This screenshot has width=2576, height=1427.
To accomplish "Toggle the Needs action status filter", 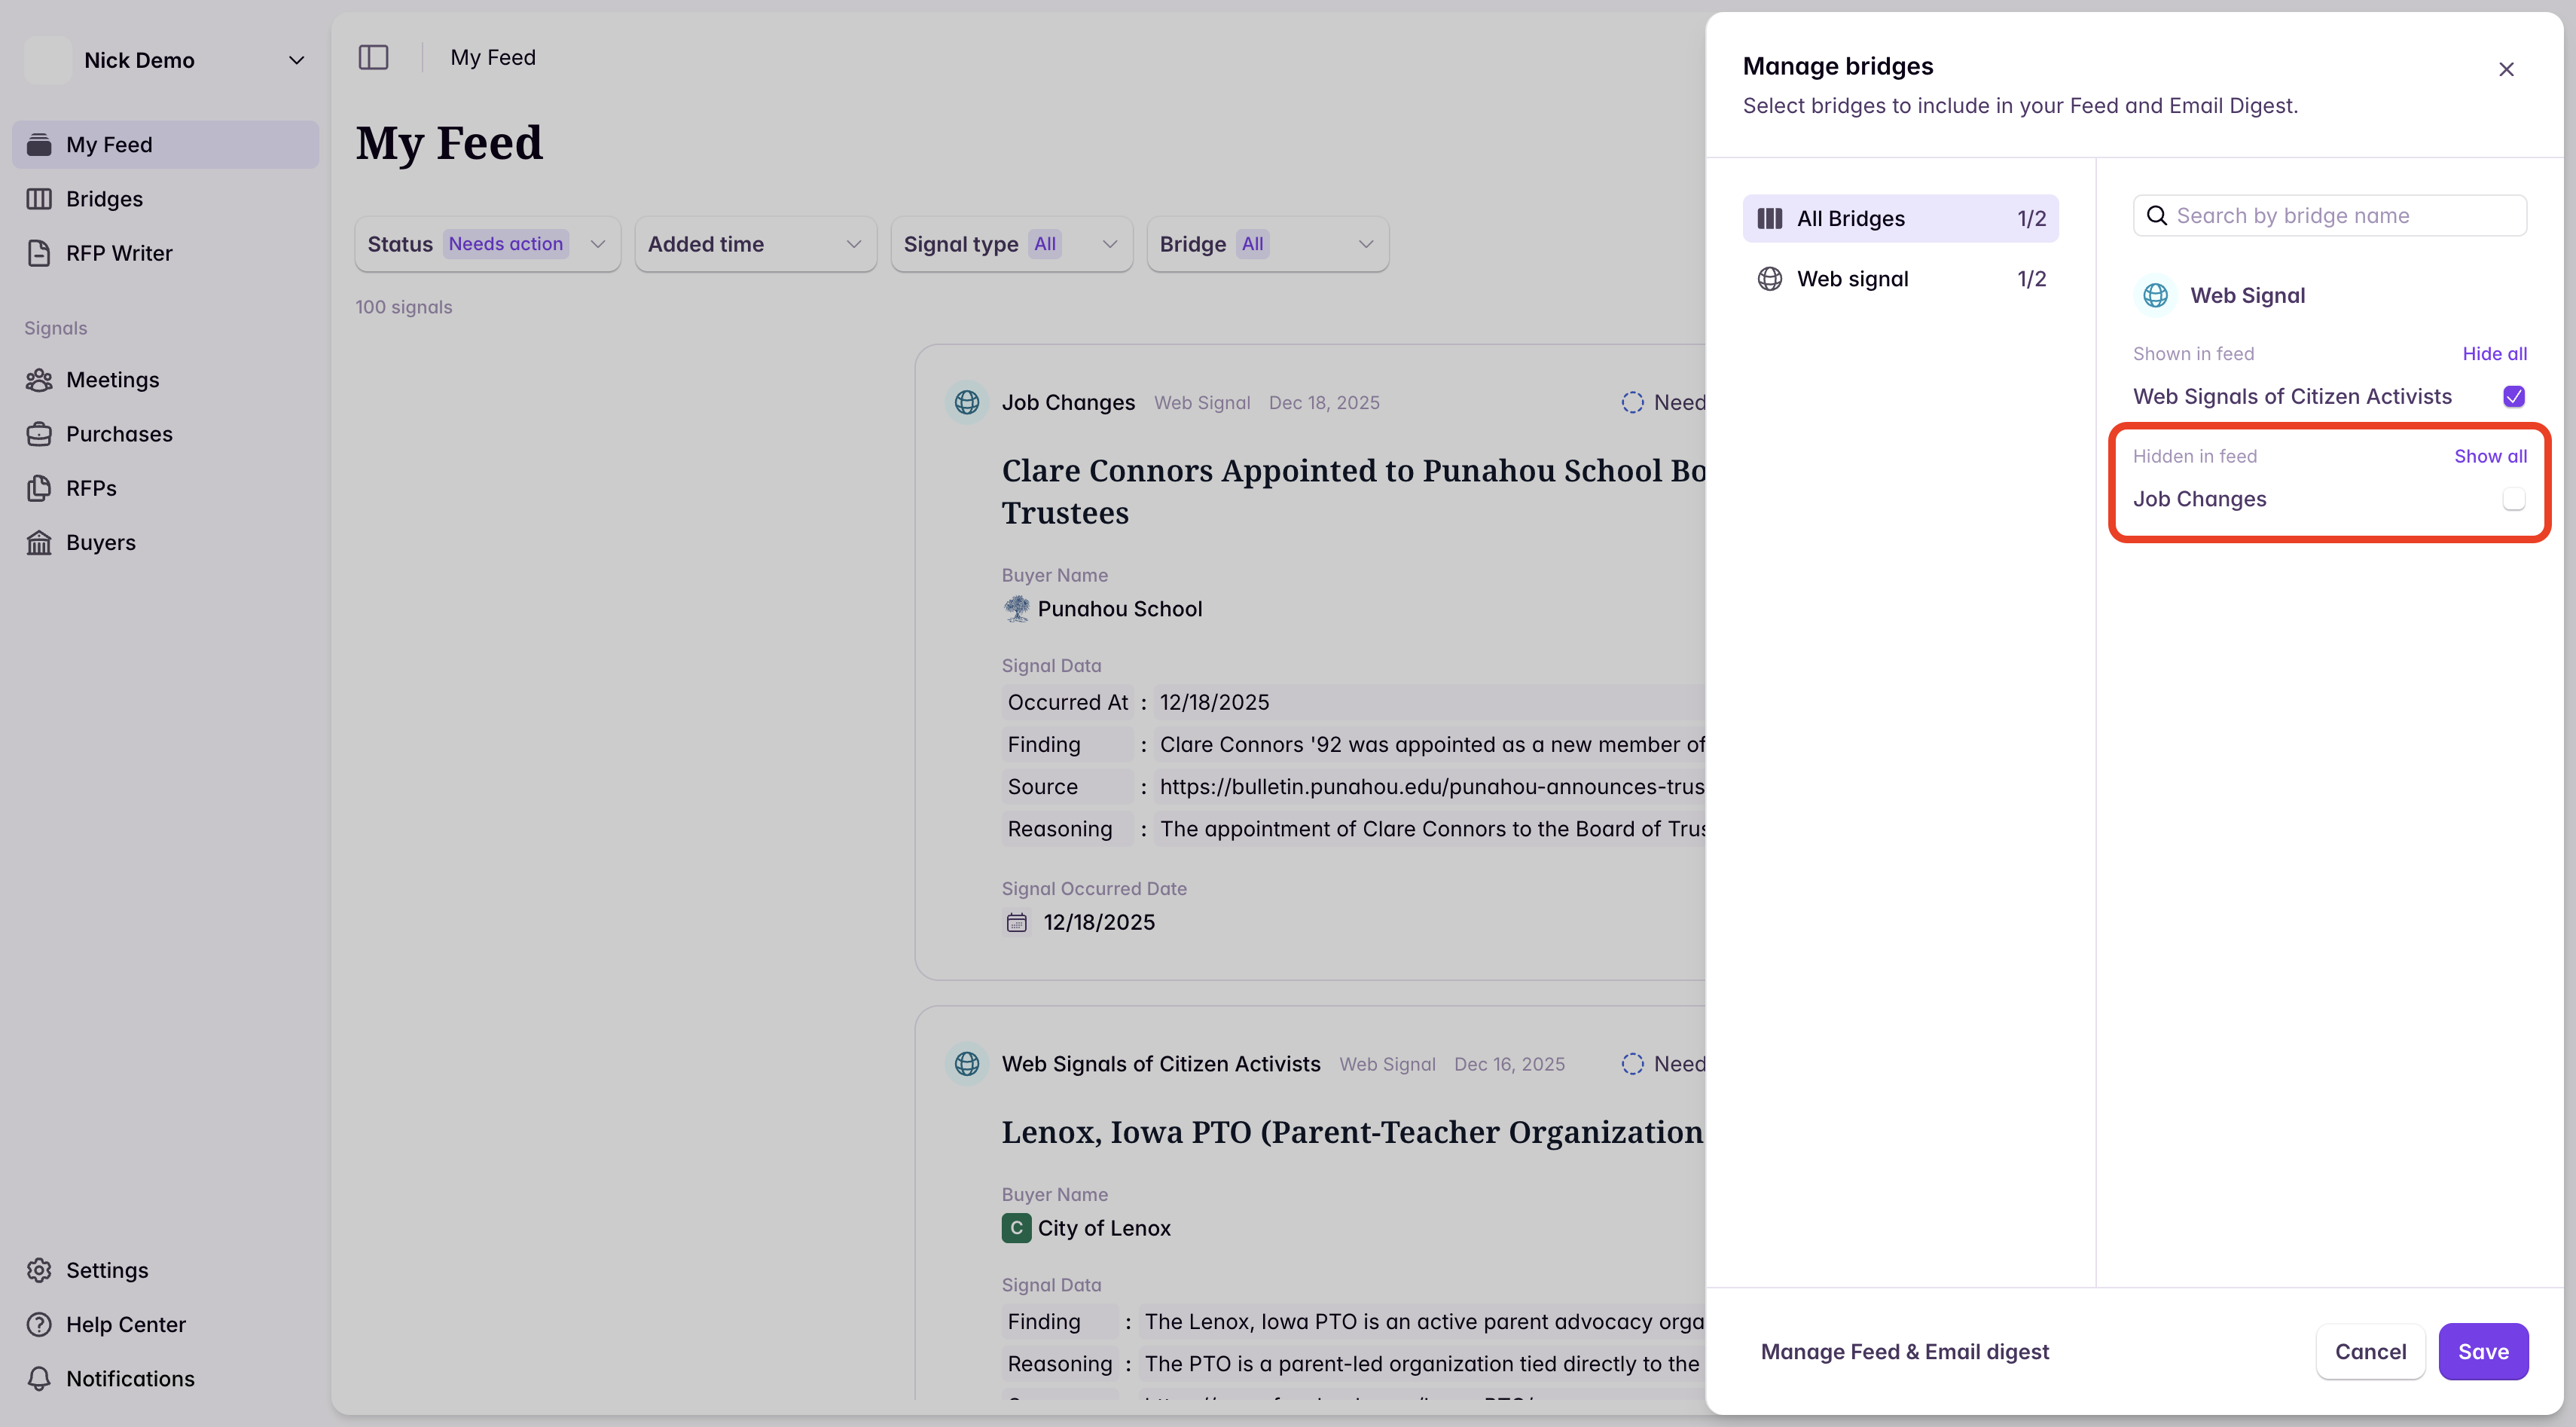I will [487, 243].
